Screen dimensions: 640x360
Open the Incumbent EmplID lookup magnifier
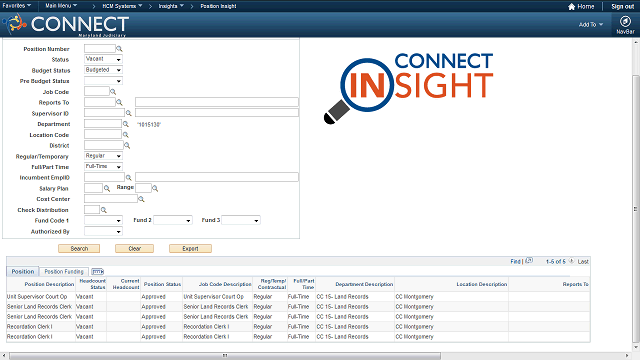129,178
